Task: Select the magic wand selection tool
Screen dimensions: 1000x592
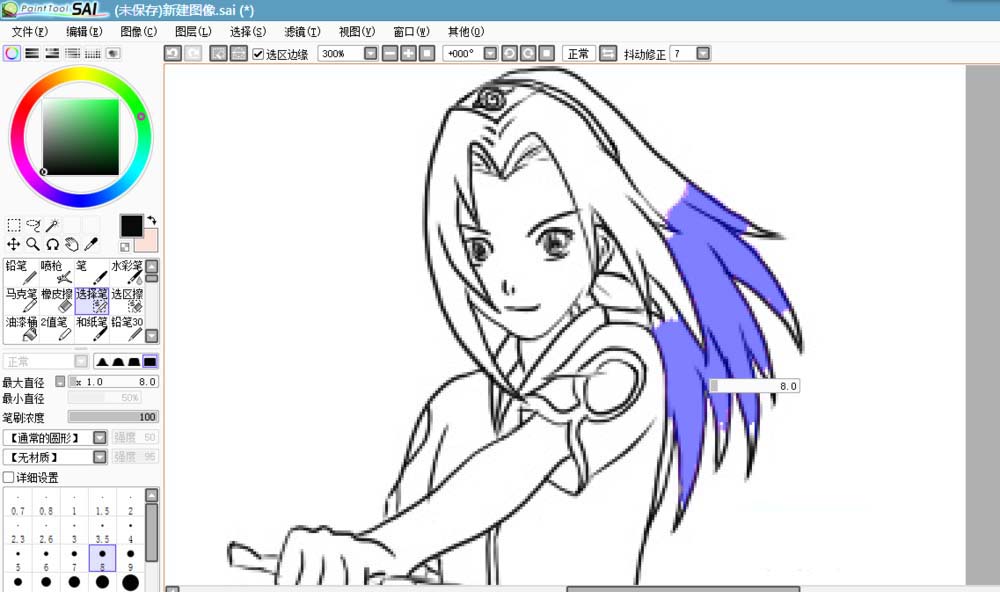Action: coord(53,225)
